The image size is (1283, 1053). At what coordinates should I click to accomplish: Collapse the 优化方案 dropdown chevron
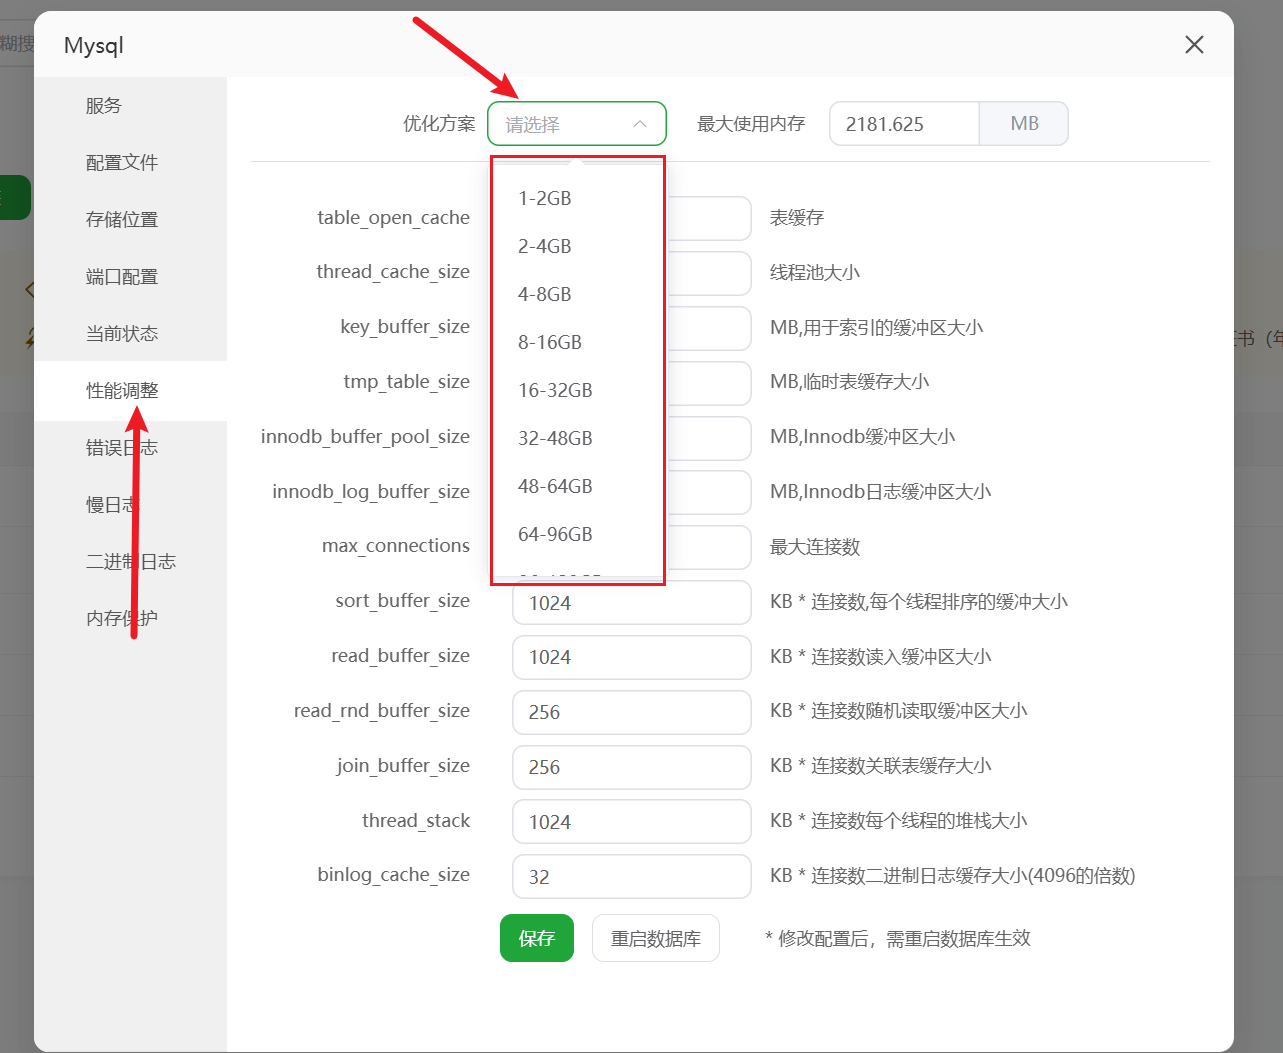(x=640, y=124)
